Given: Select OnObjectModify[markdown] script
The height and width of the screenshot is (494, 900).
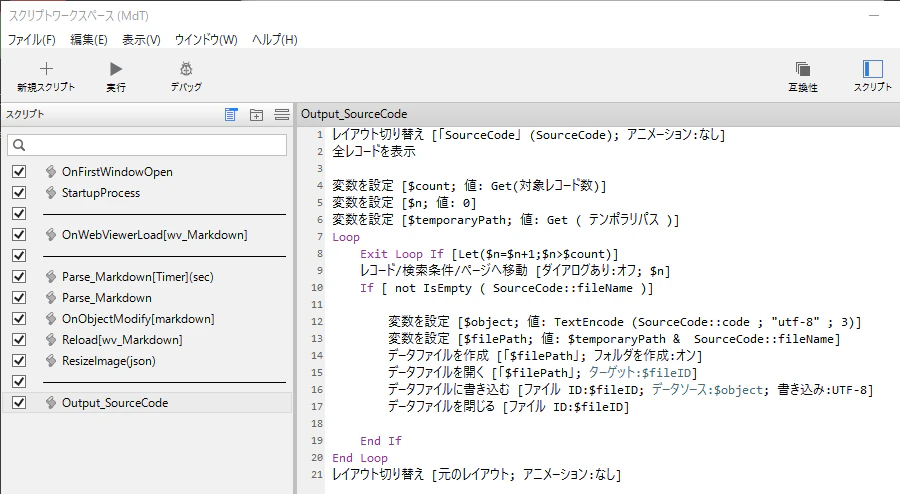Looking at the screenshot, I should (138, 318).
